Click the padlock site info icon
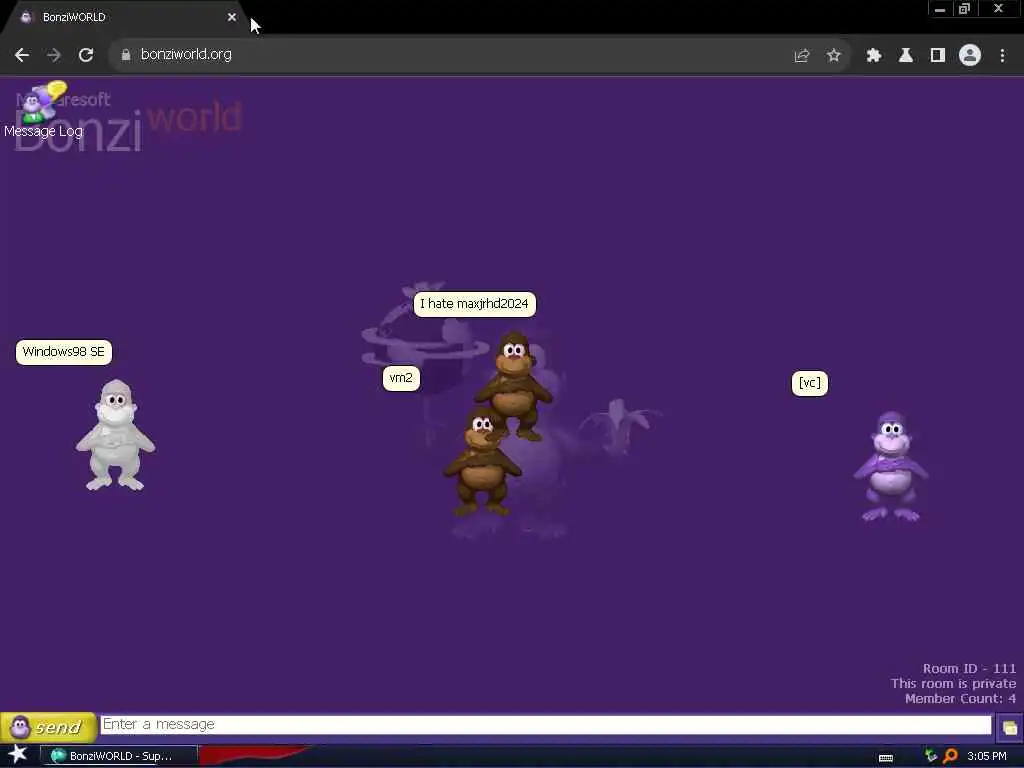The image size is (1024, 768). (x=126, y=55)
